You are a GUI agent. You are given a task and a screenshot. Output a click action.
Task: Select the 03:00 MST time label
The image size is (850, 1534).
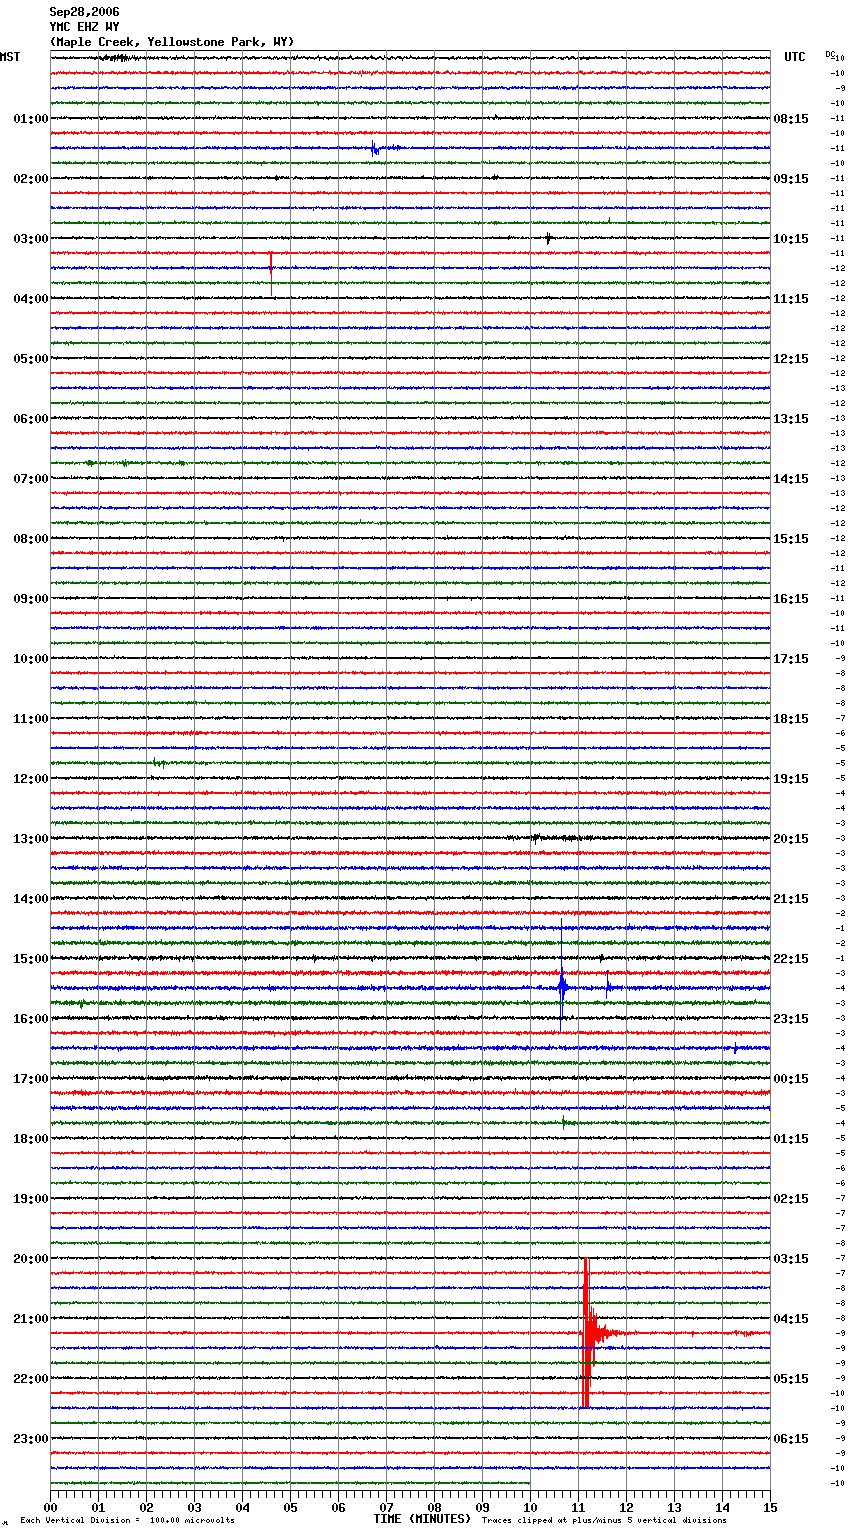31,239
